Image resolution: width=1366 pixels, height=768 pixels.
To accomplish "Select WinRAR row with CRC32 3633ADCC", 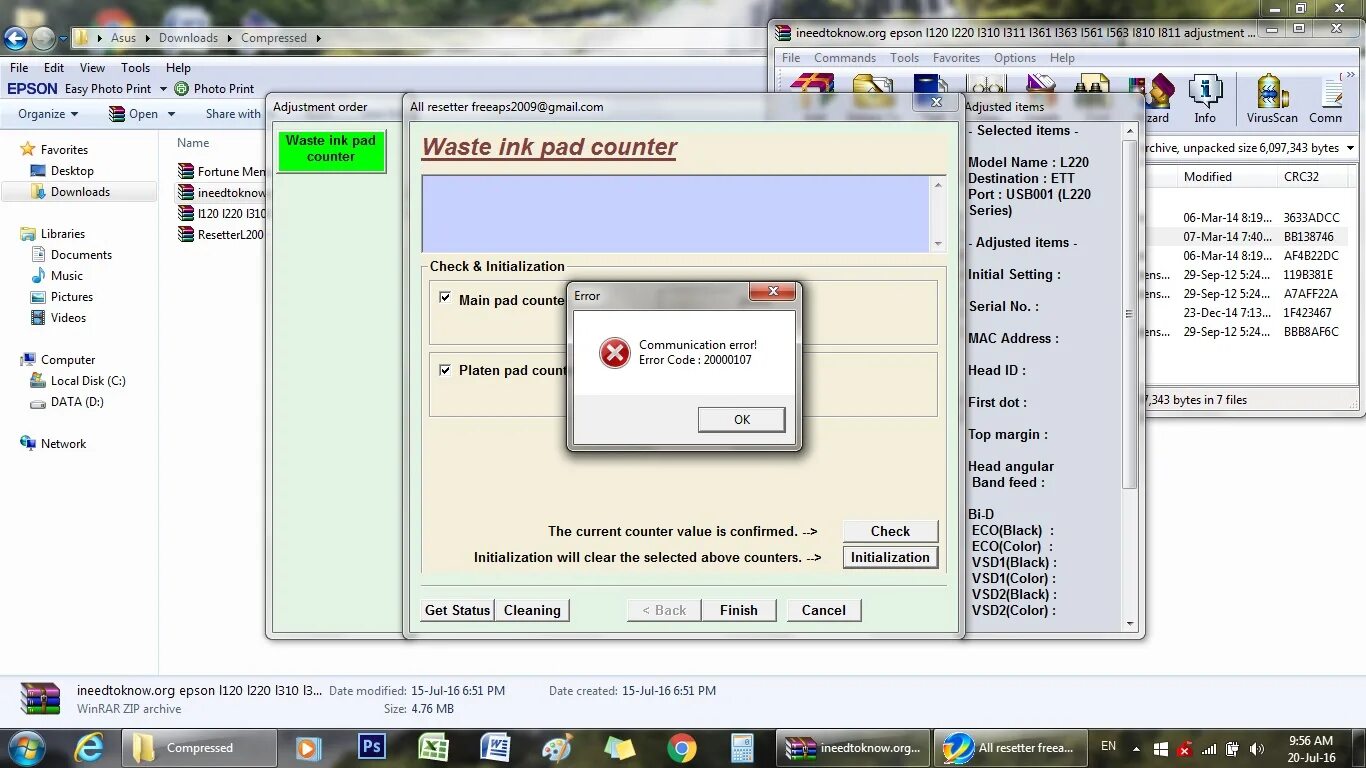I will click(1246, 218).
